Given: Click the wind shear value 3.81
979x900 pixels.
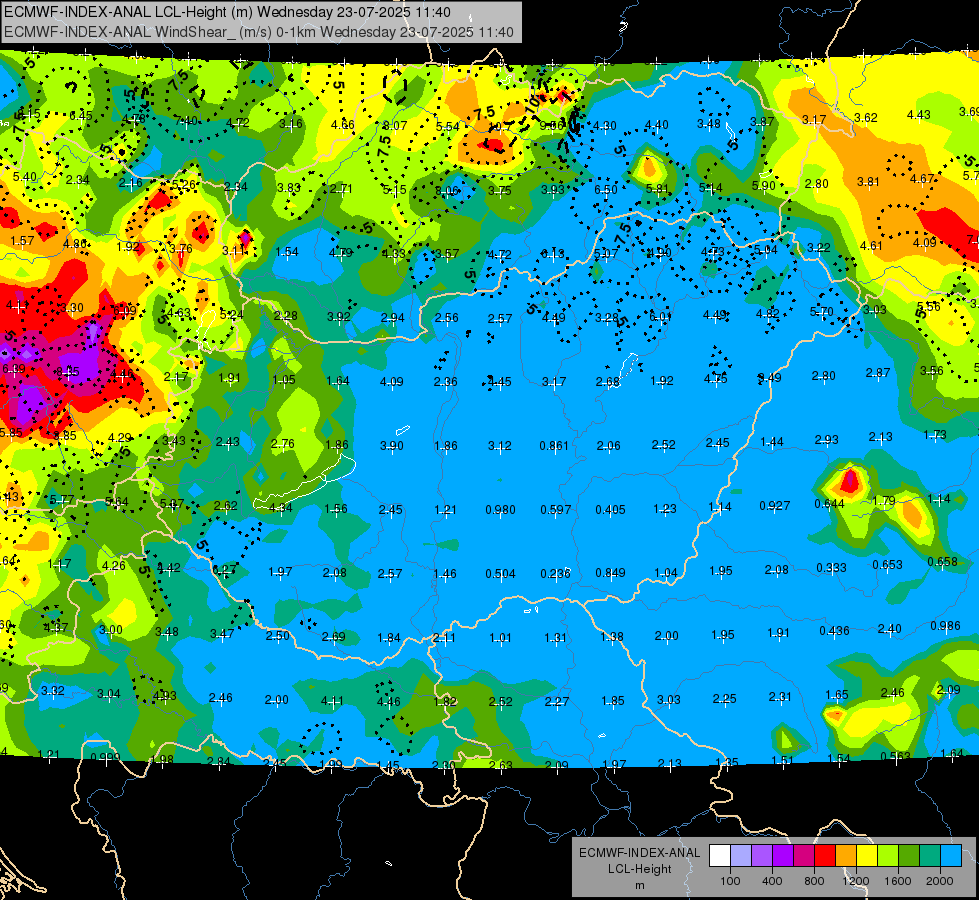Looking at the screenshot, I should point(868,182).
